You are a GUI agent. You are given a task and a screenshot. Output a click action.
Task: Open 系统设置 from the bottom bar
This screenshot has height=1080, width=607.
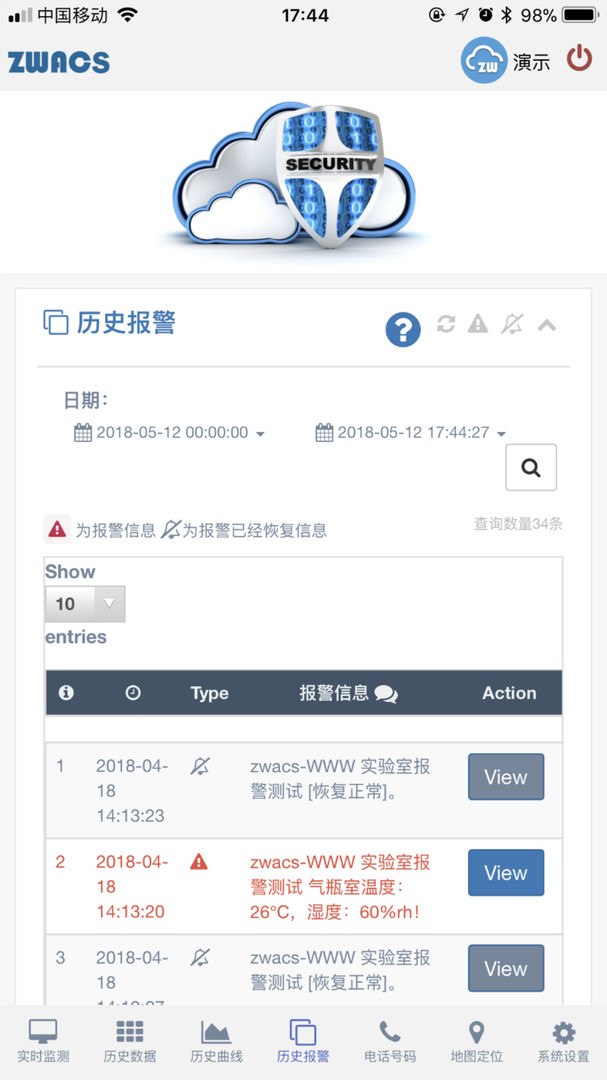coord(562,1040)
